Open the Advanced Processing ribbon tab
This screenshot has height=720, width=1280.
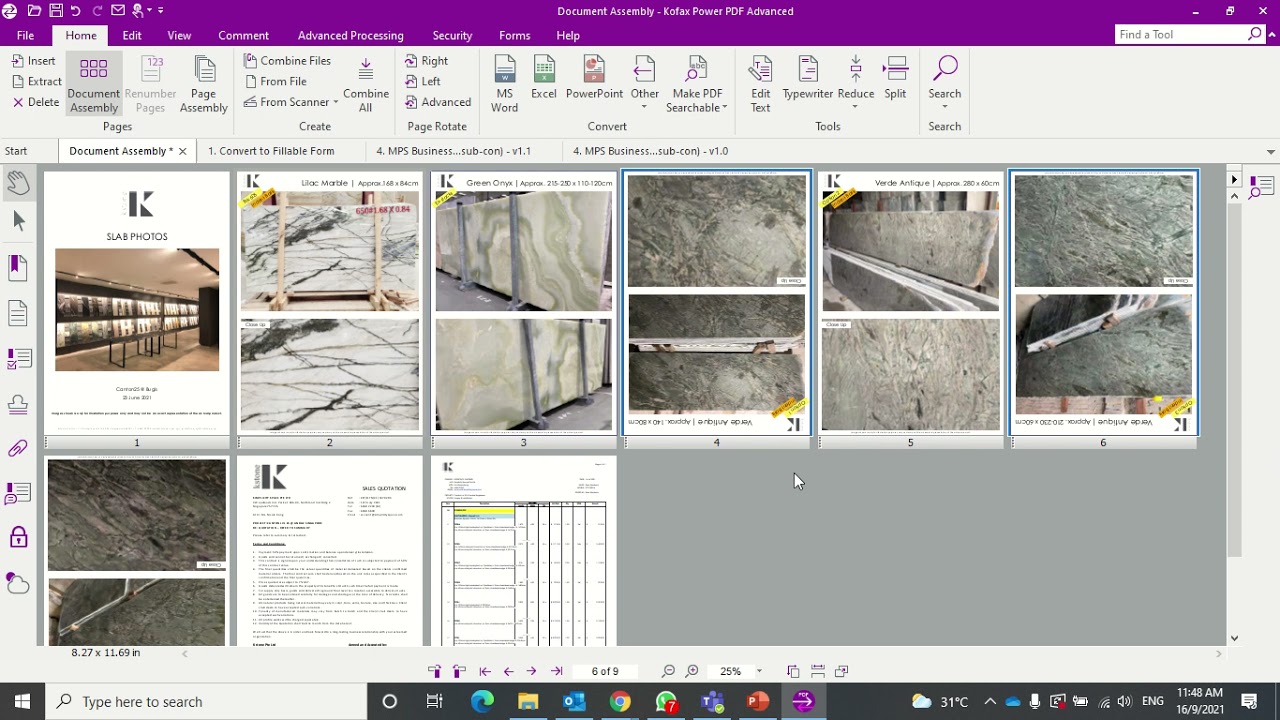click(350, 35)
